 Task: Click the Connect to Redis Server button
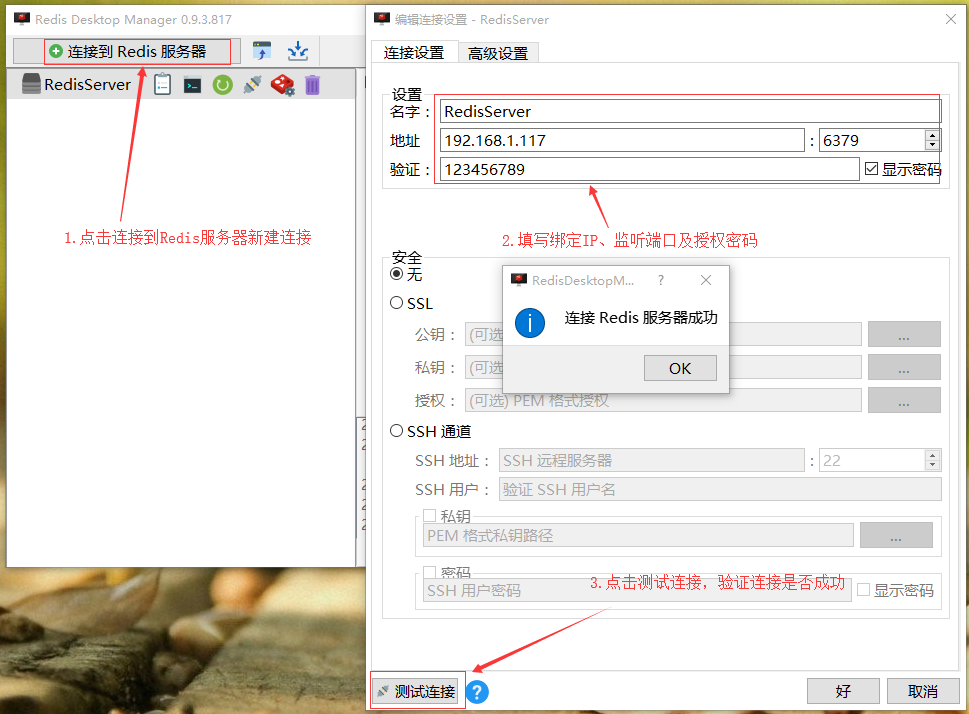click(127, 51)
